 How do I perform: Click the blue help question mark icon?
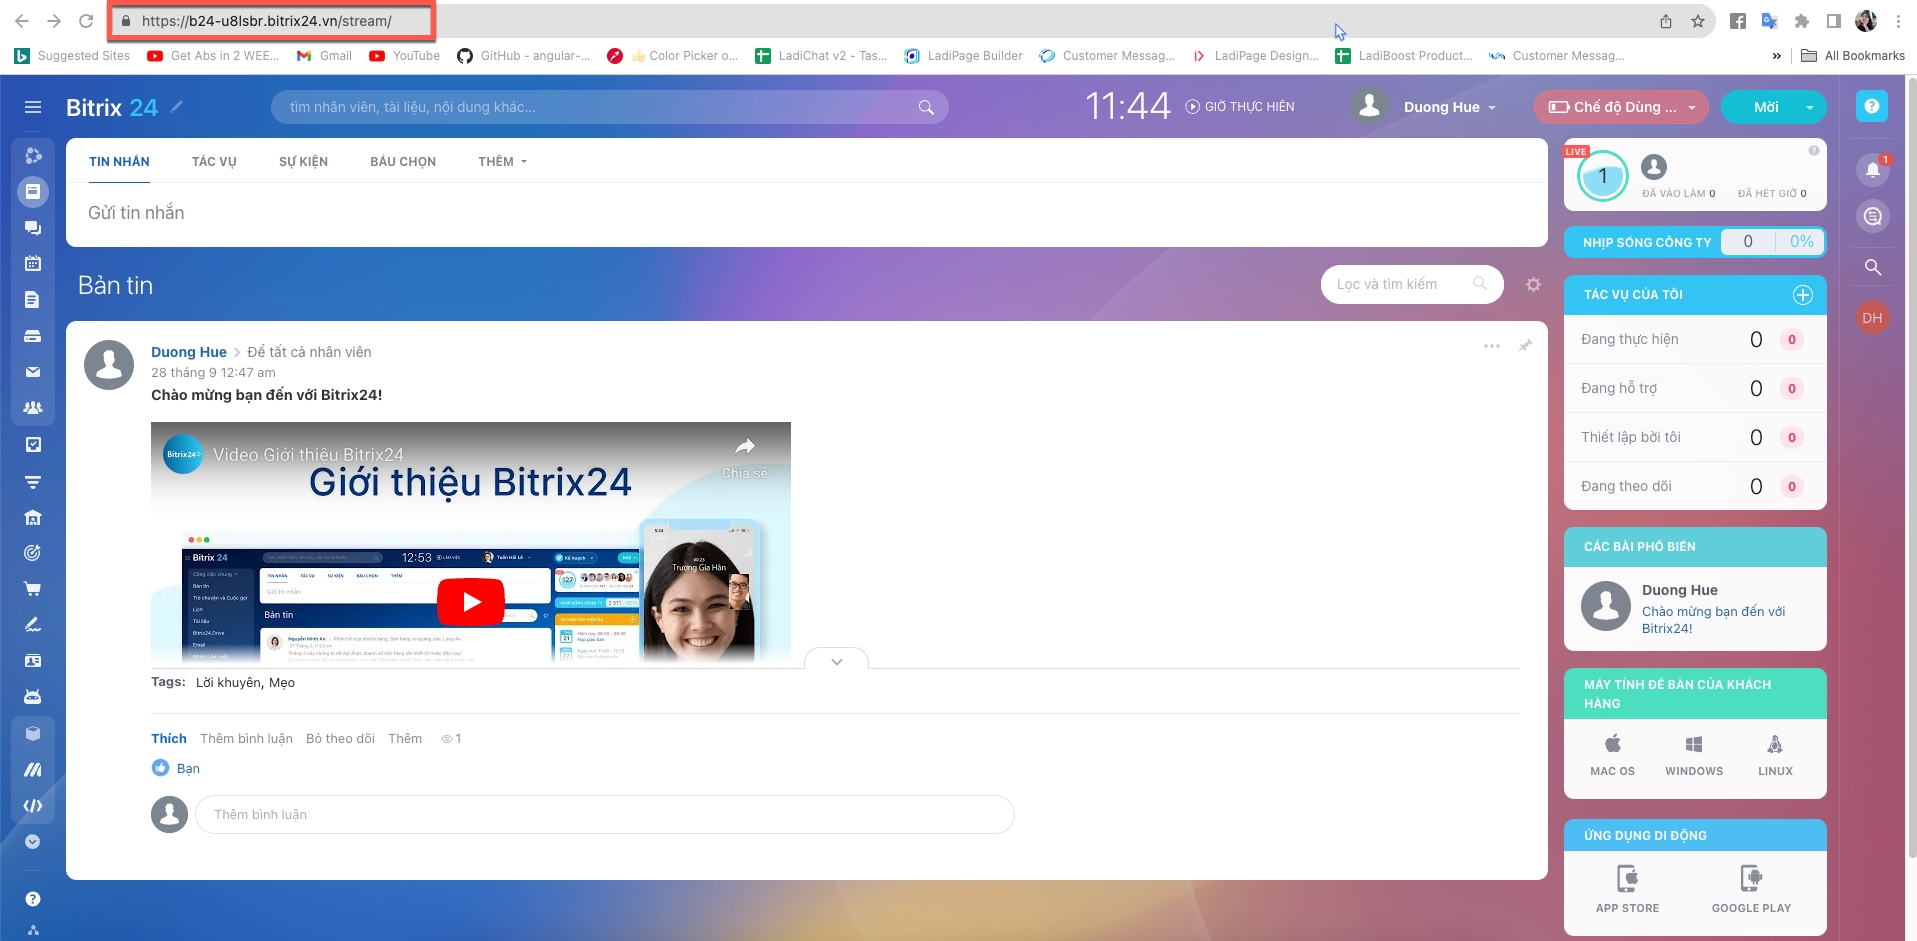(1871, 106)
